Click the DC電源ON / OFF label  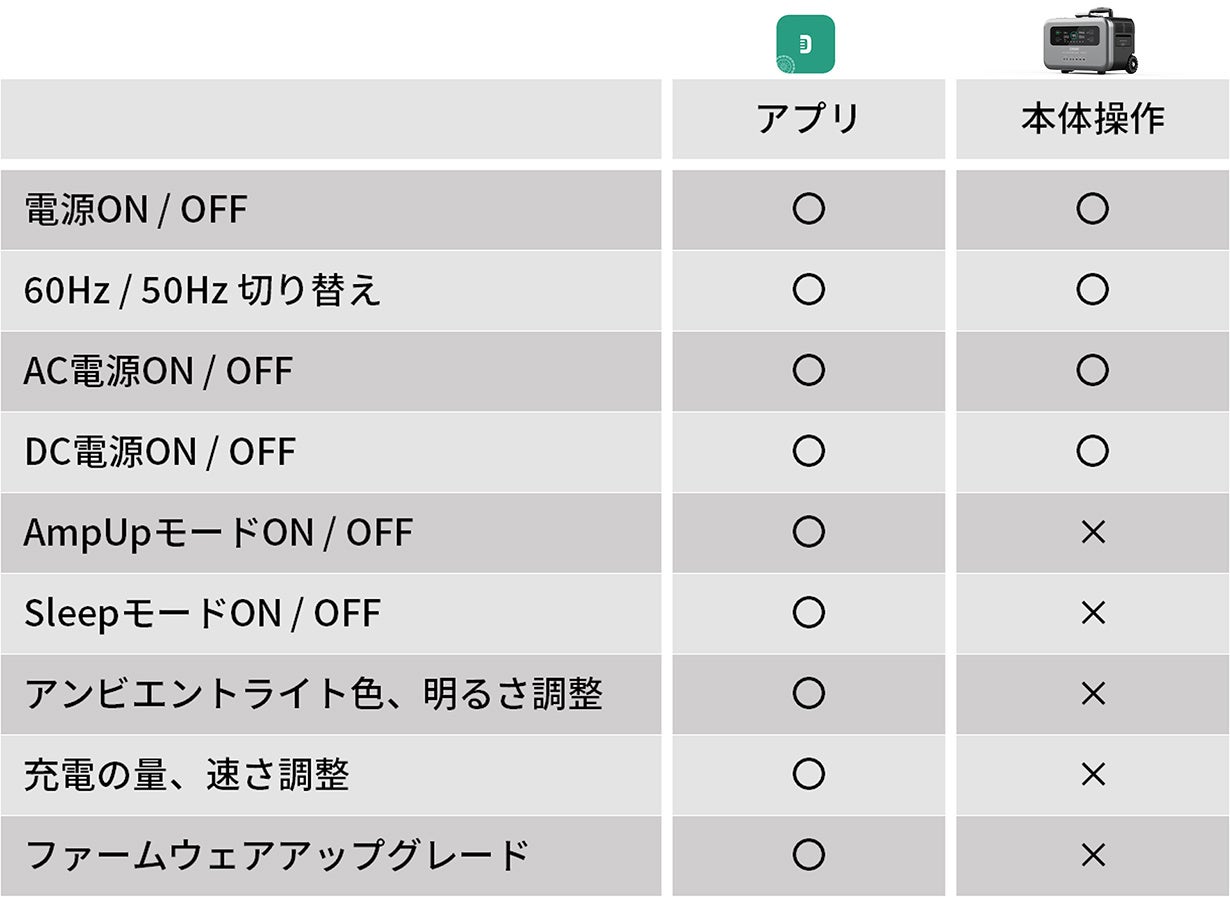click(x=160, y=452)
